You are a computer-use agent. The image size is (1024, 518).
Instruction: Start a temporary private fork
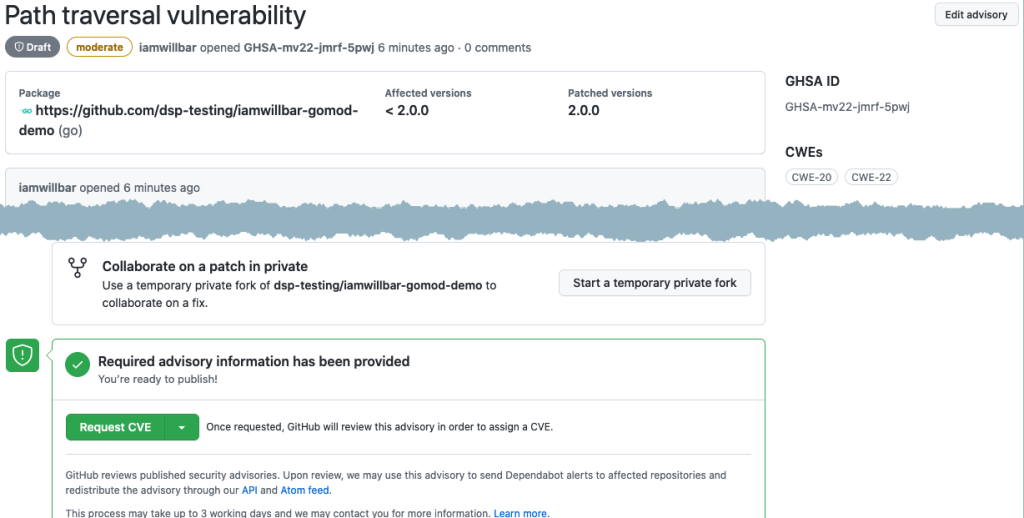(x=654, y=283)
